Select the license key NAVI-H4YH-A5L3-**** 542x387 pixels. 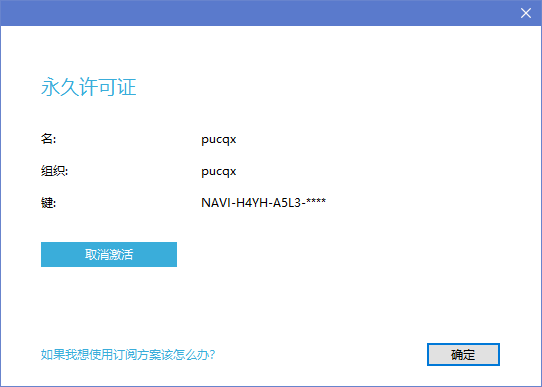tap(263, 202)
